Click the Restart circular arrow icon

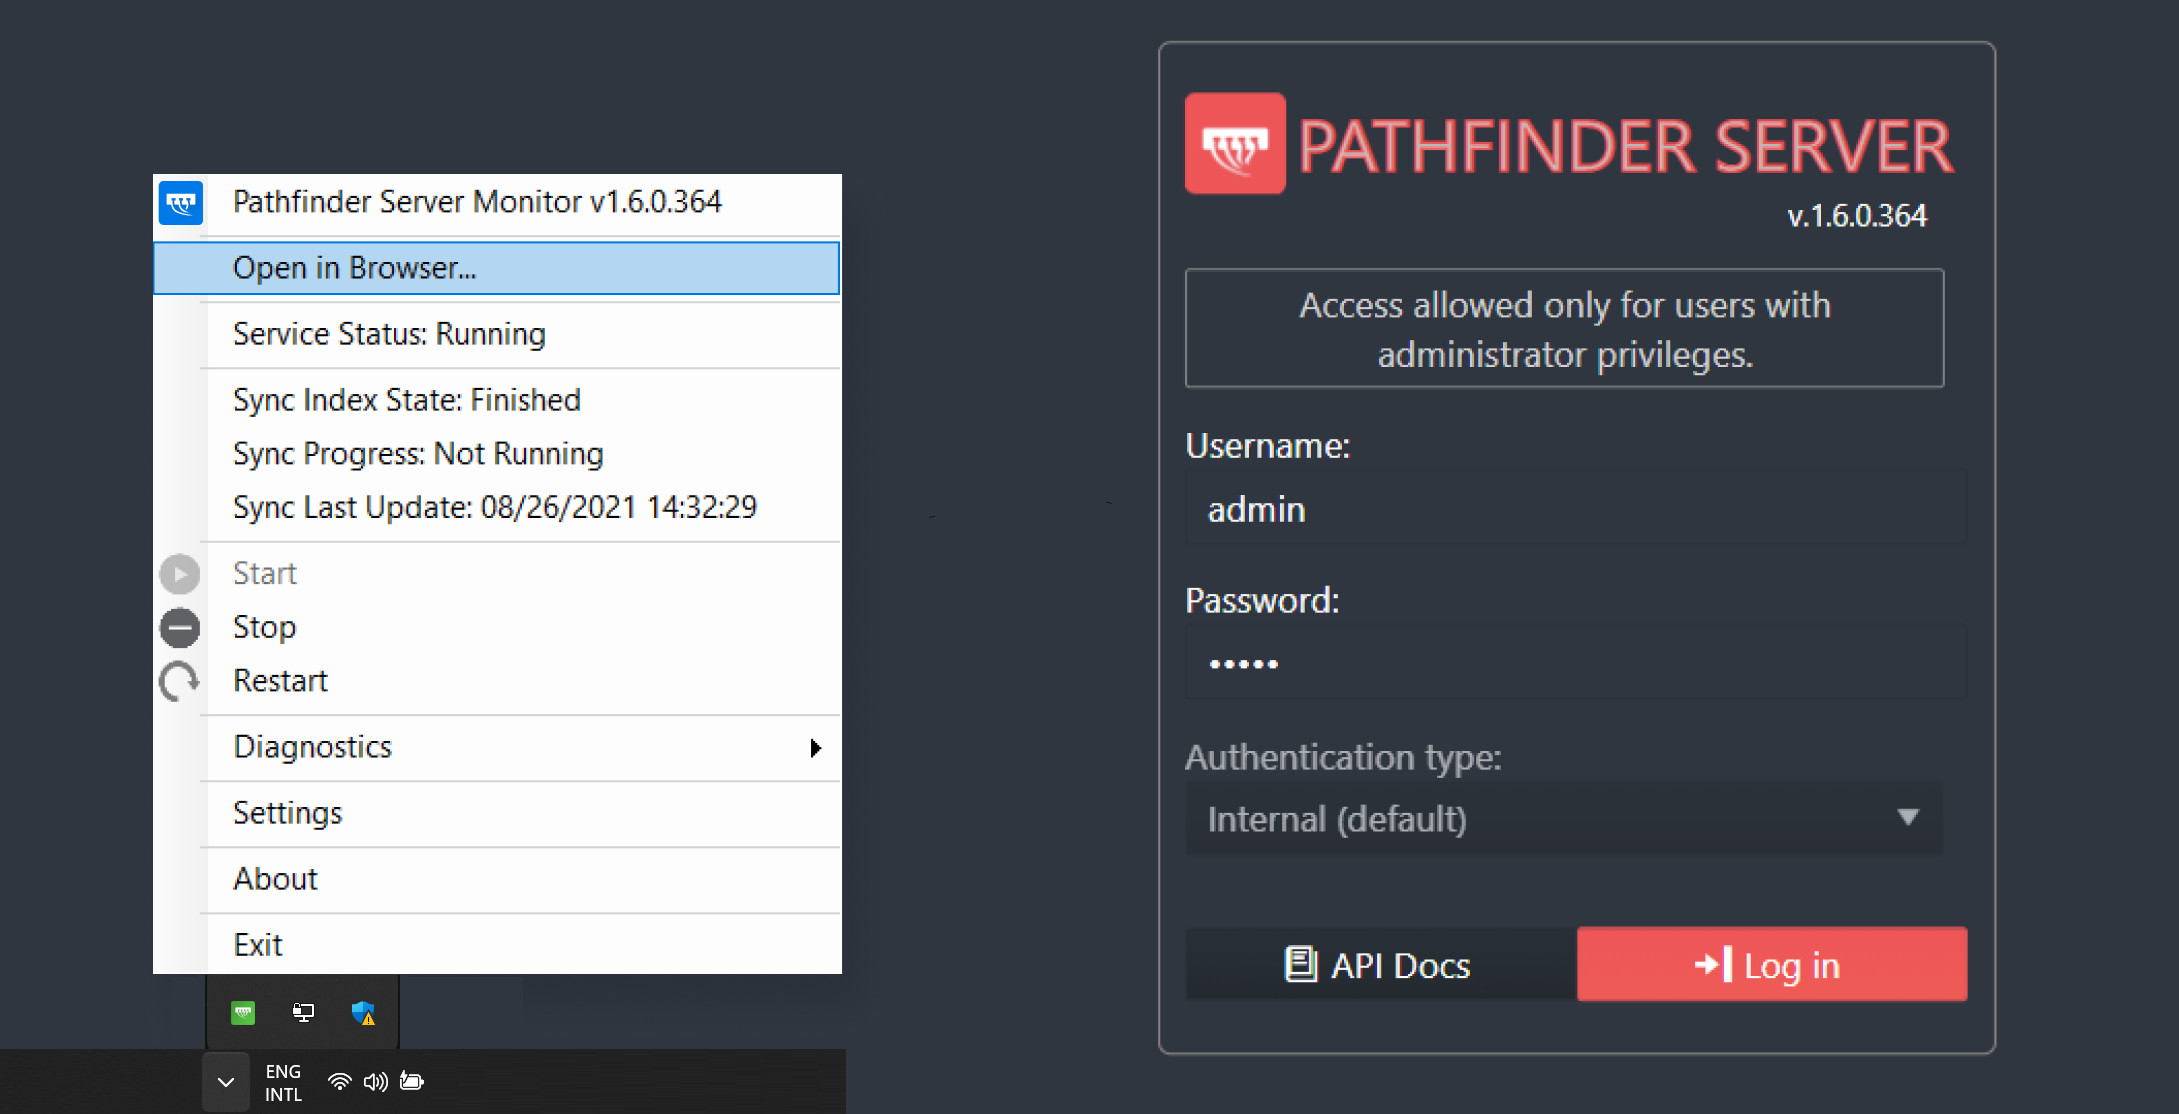[180, 682]
